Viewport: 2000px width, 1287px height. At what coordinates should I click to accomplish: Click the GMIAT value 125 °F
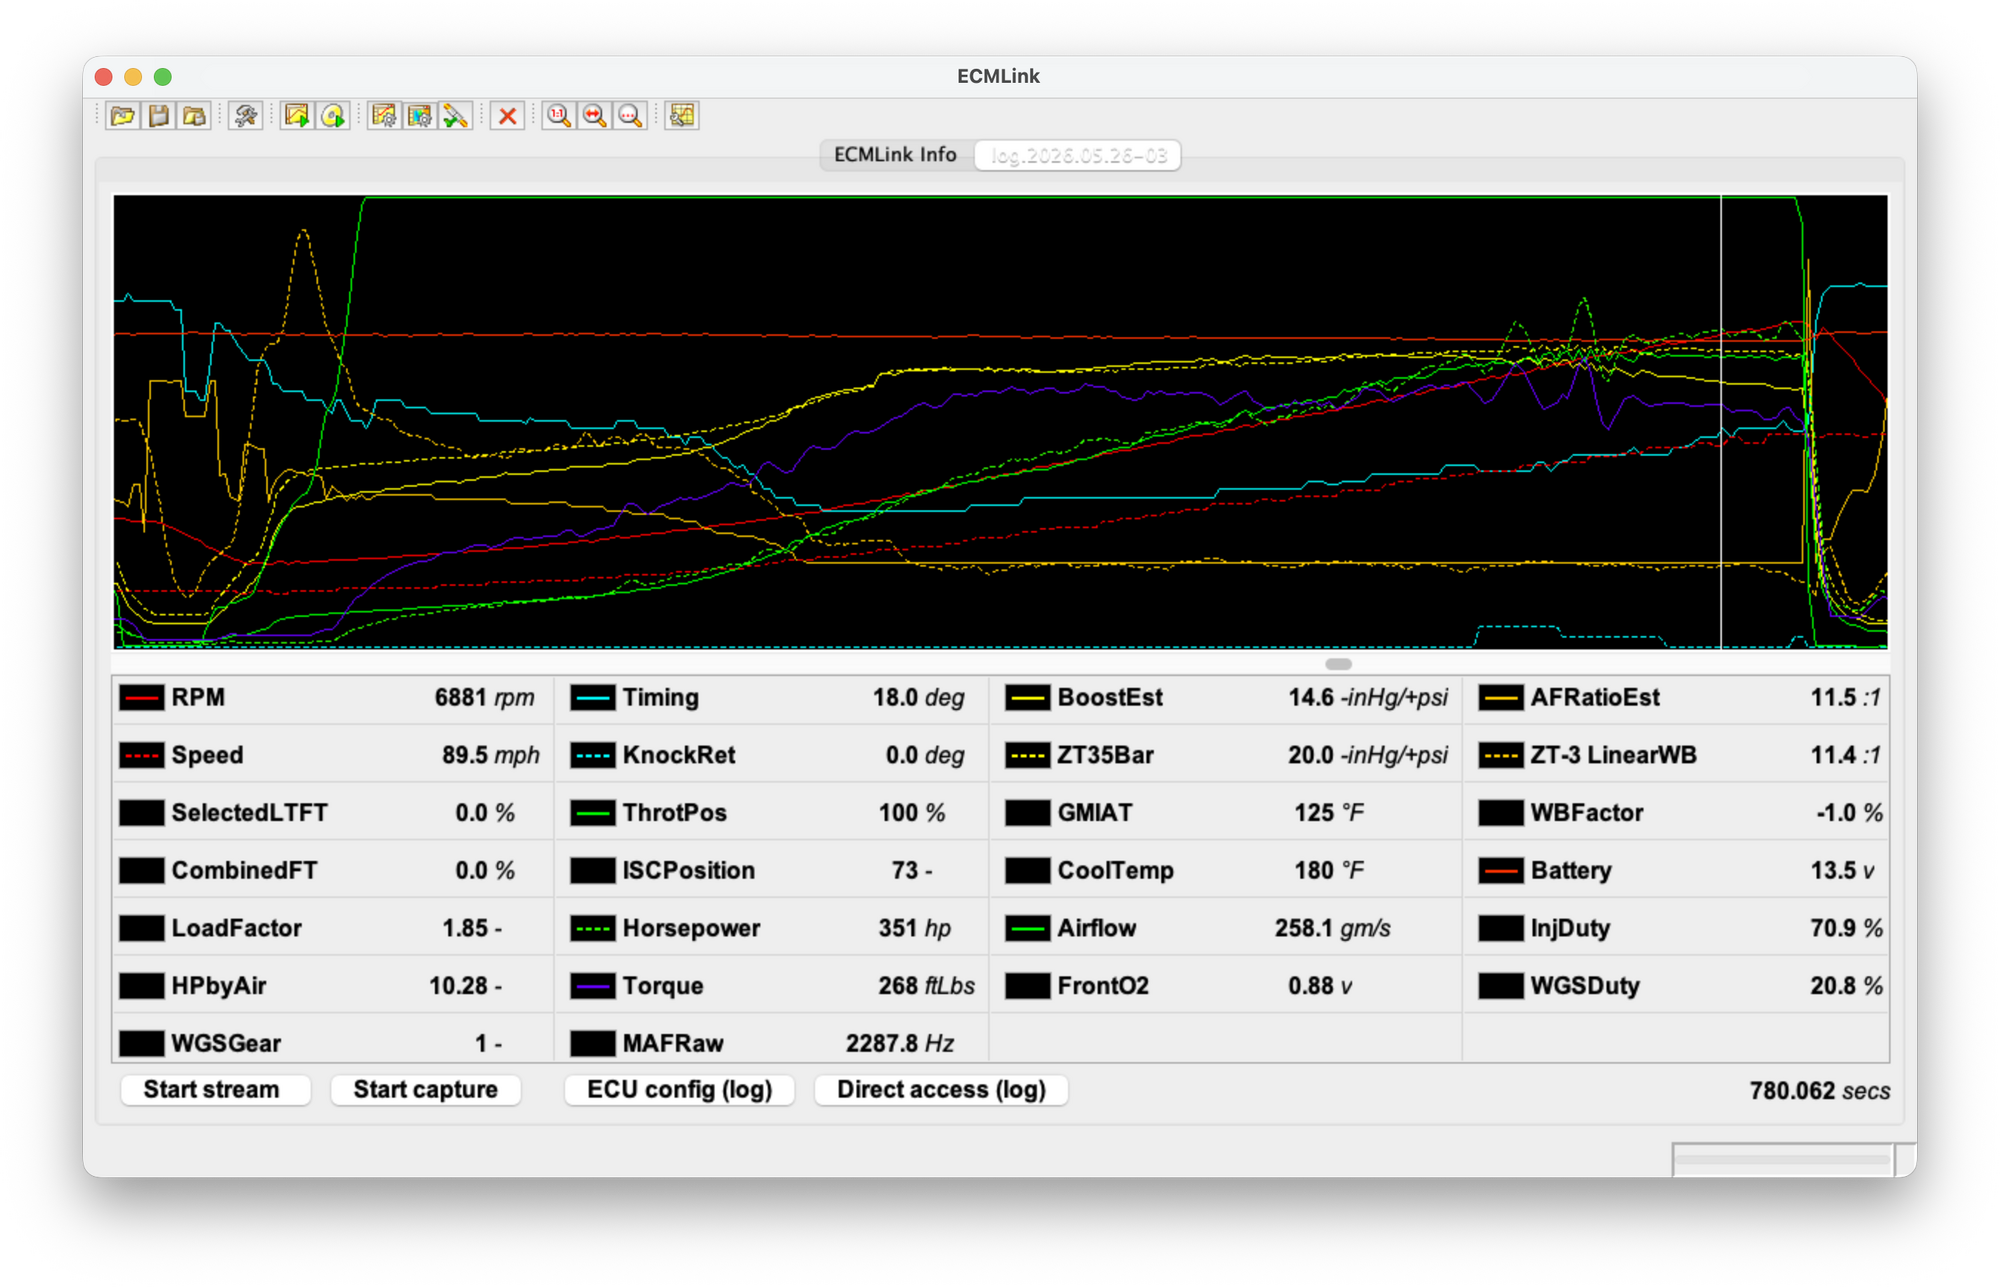tap(1329, 813)
